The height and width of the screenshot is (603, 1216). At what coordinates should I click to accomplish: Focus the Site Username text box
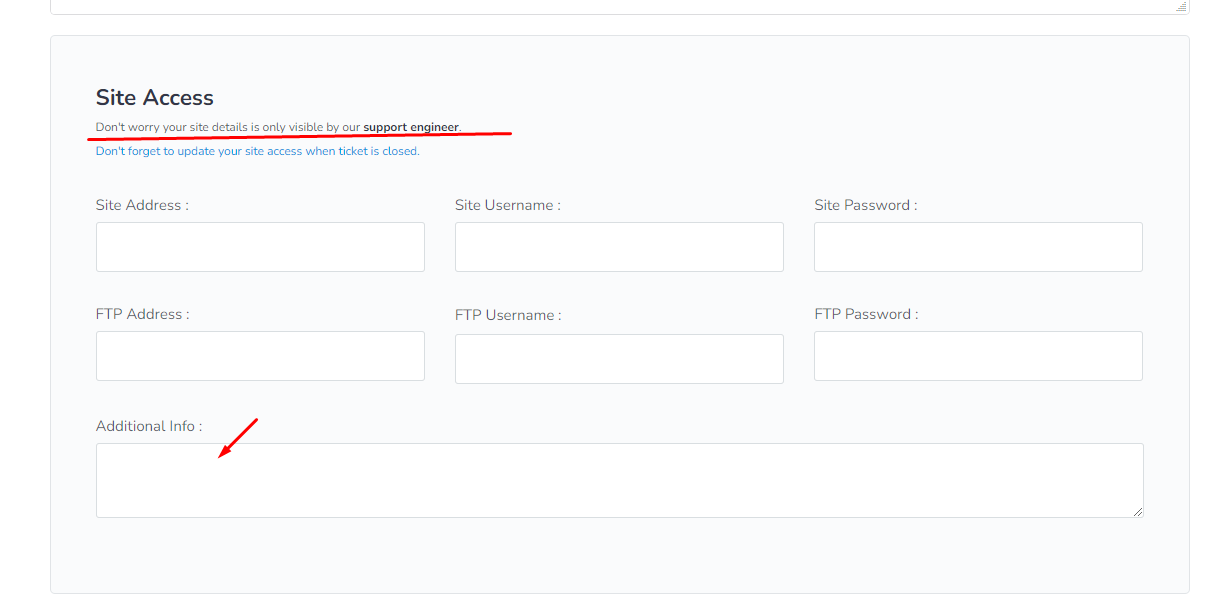point(619,247)
